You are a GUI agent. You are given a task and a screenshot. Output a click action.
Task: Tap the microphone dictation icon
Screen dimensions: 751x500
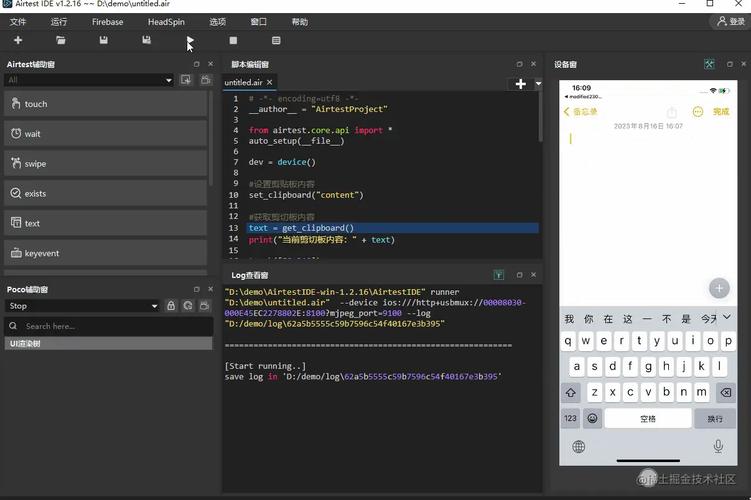click(718, 446)
